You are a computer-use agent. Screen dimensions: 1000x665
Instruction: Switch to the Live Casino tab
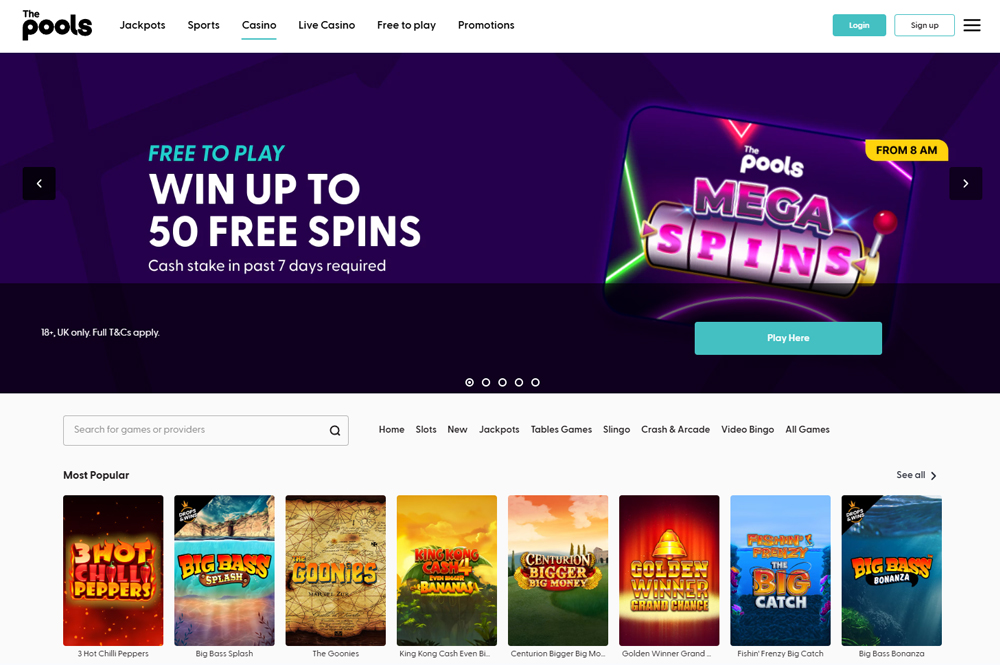click(x=327, y=25)
